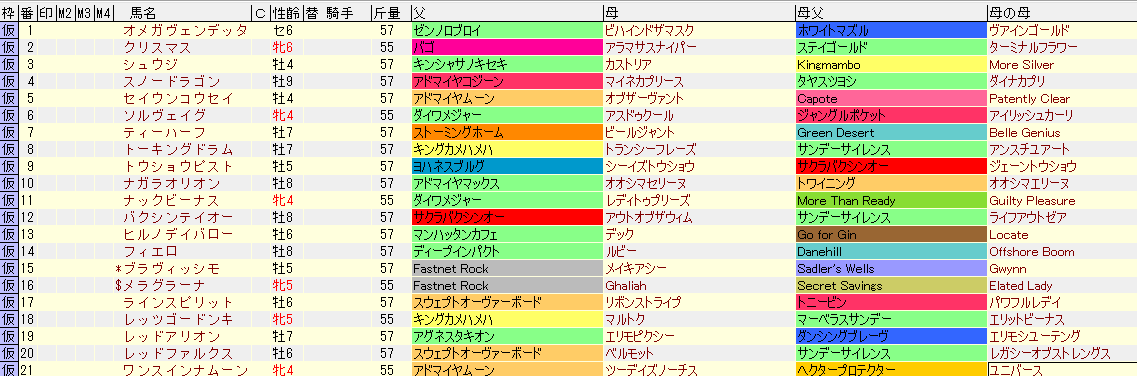Click the 仮 frame icon for horse 16
The image size is (1137, 376).
pos(9,285)
